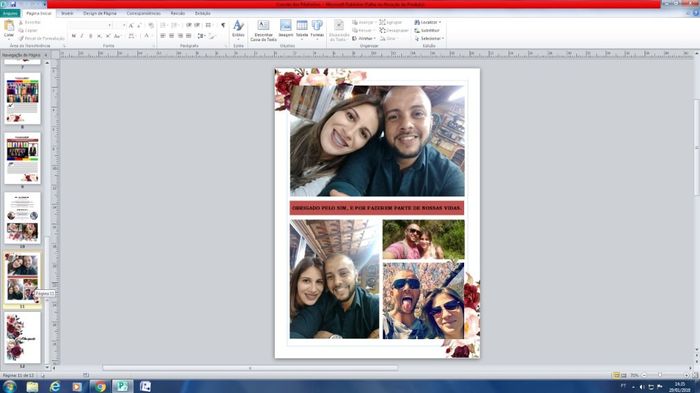Open the character spacing control
This screenshot has width=700, height=393.
coord(132,36)
